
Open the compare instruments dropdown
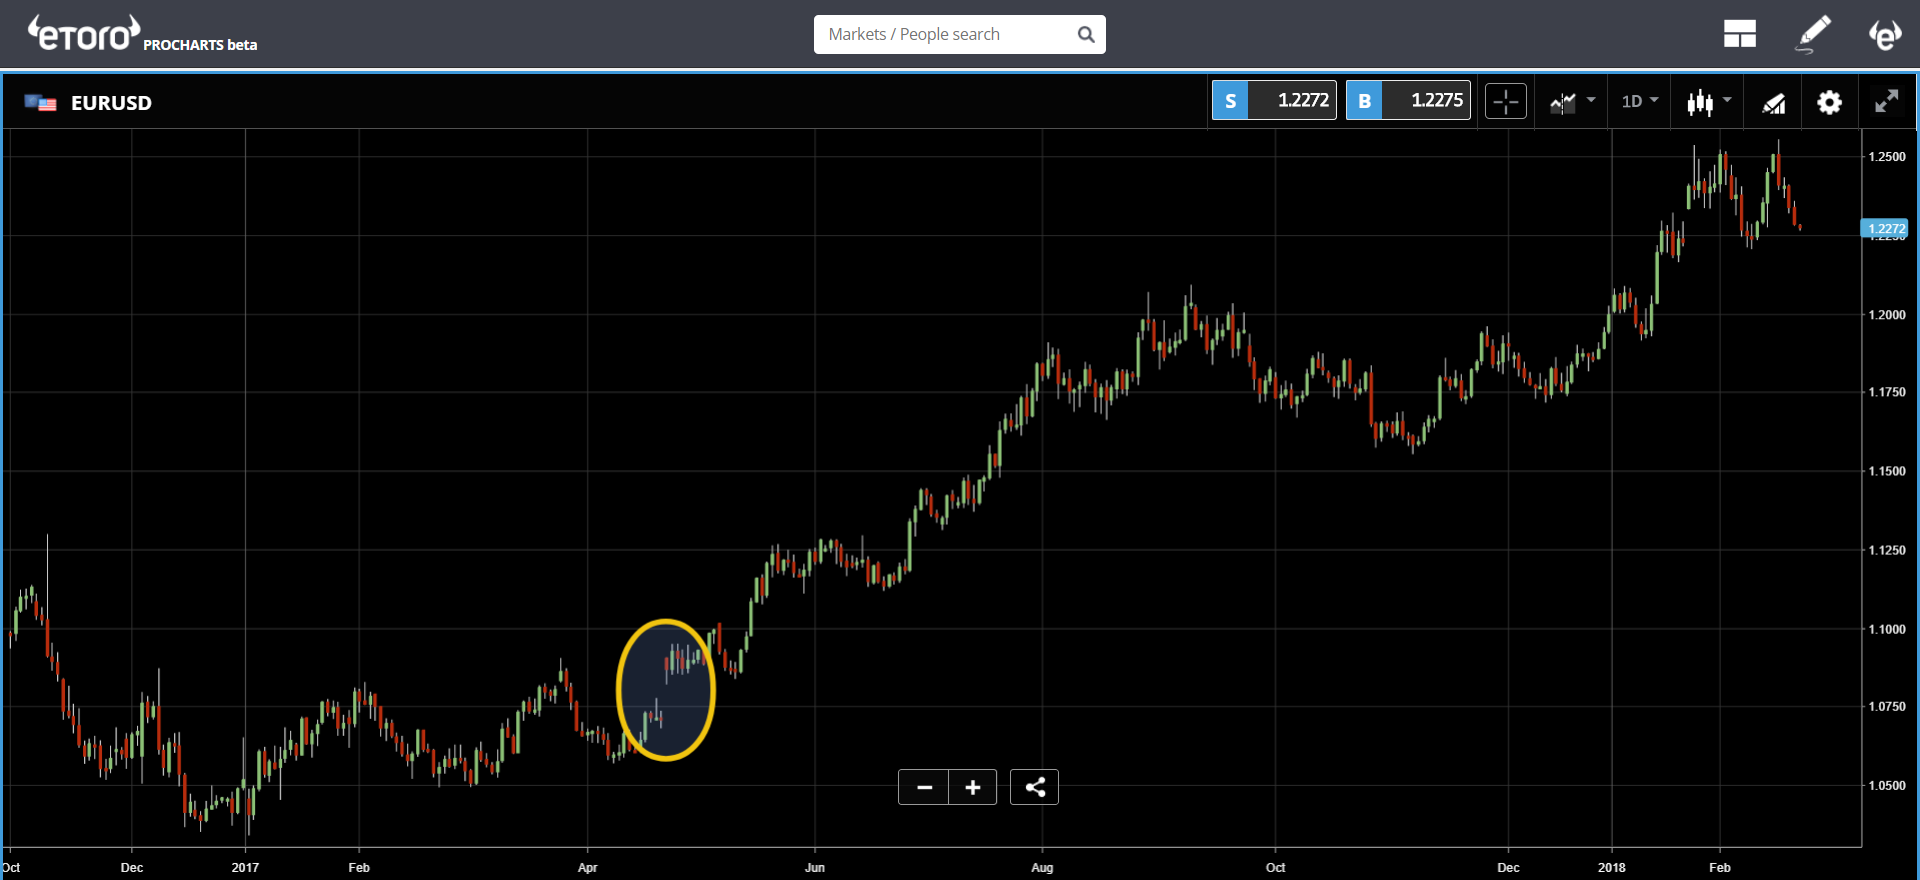pyautogui.click(x=1572, y=101)
